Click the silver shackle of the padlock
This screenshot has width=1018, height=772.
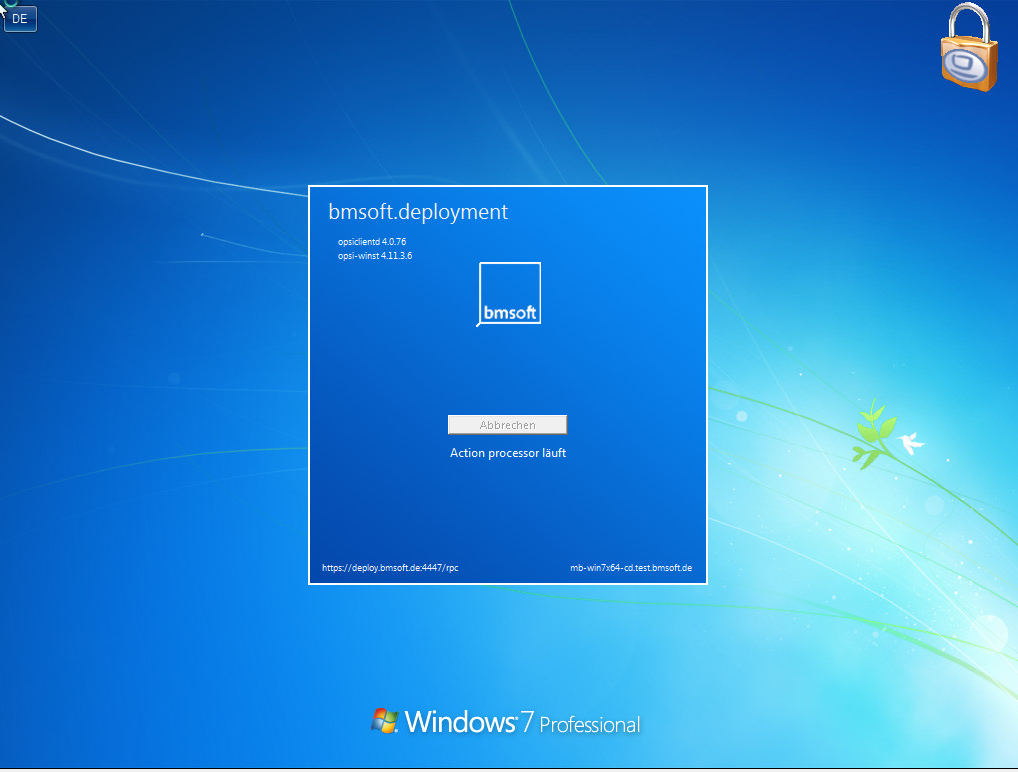tap(966, 20)
